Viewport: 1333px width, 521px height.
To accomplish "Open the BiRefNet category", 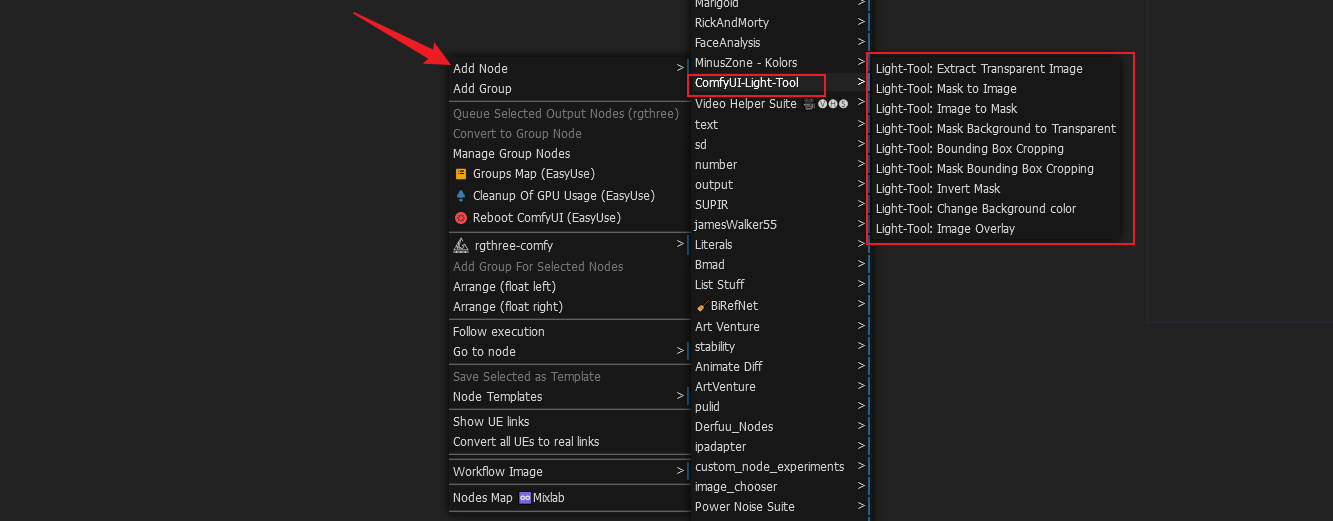I will point(779,306).
